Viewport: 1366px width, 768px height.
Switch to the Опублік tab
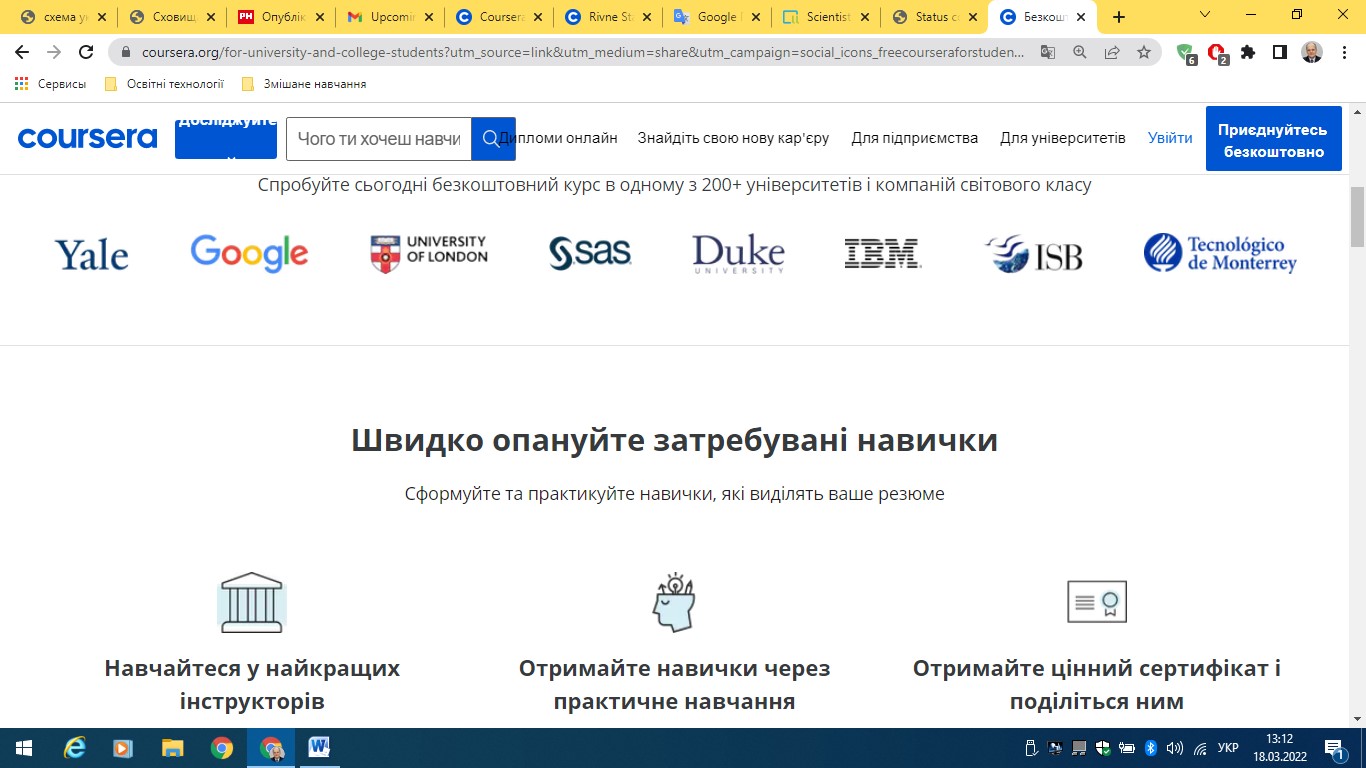pyautogui.click(x=280, y=17)
